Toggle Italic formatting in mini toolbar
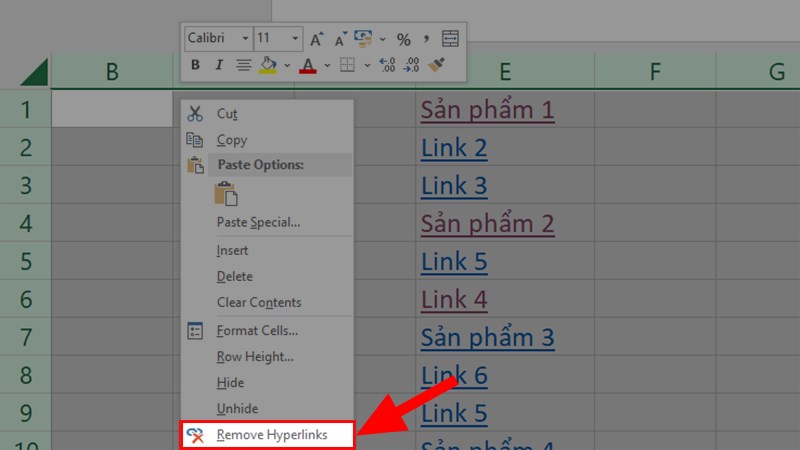 click(x=218, y=66)
